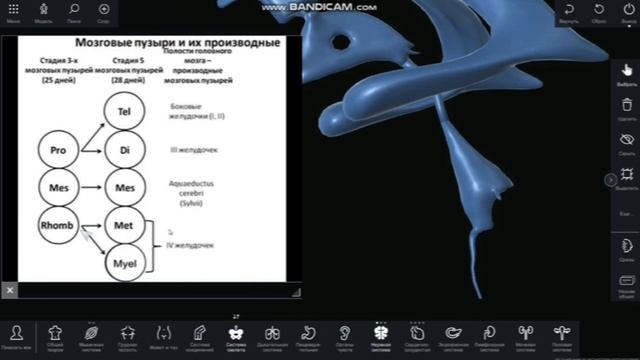Click the 'Стадия 3-х мозговых пузырей' heading
The width and height of the screenshot is (640, 360).
(x=59, y=70)
